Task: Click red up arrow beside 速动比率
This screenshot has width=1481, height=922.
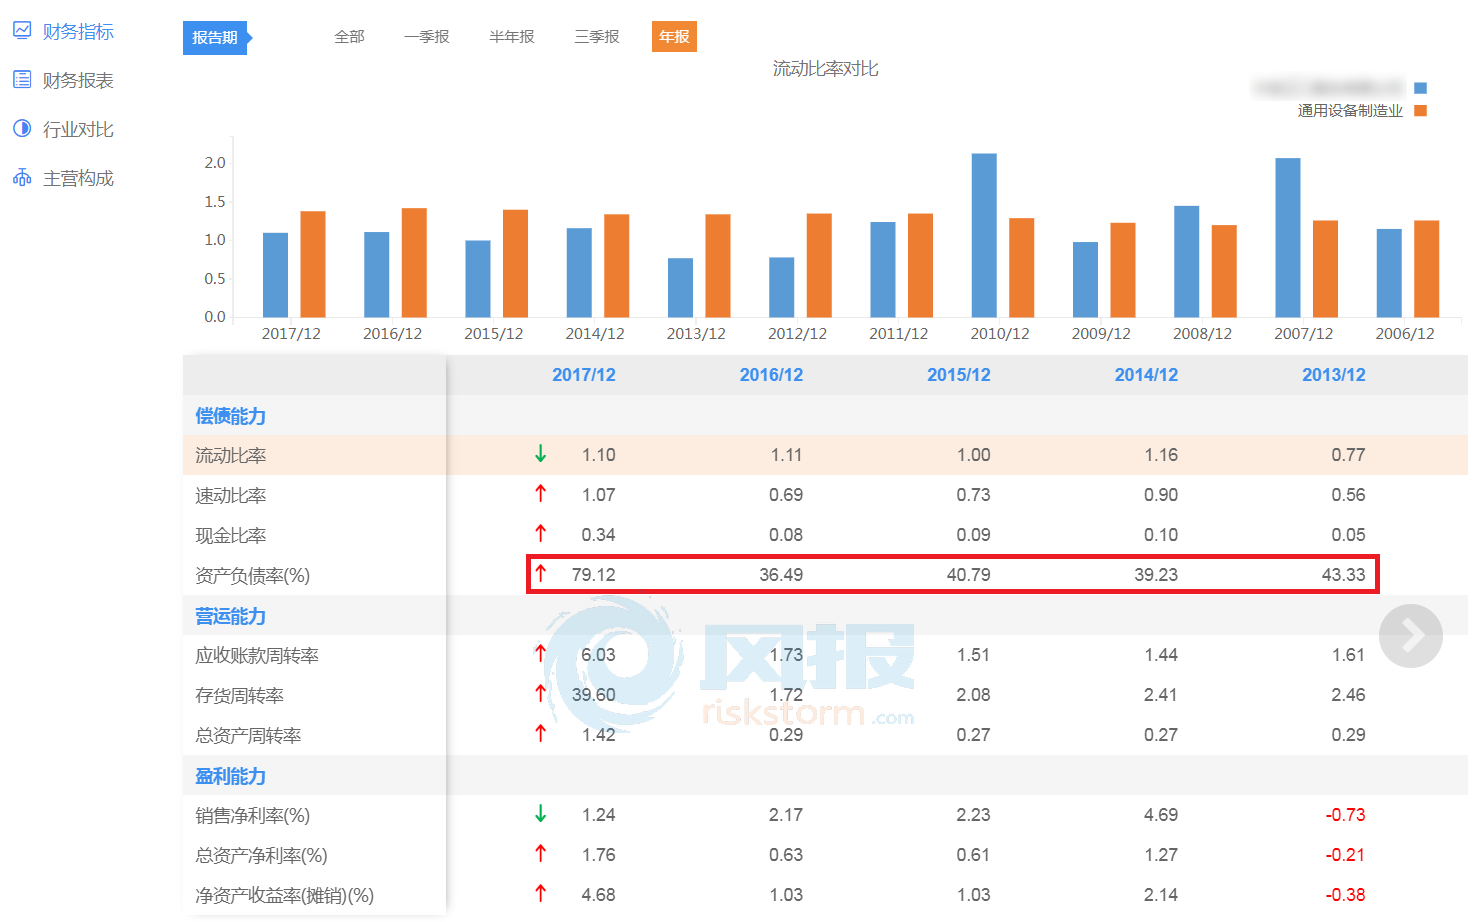Action: [x=540, y=494]
